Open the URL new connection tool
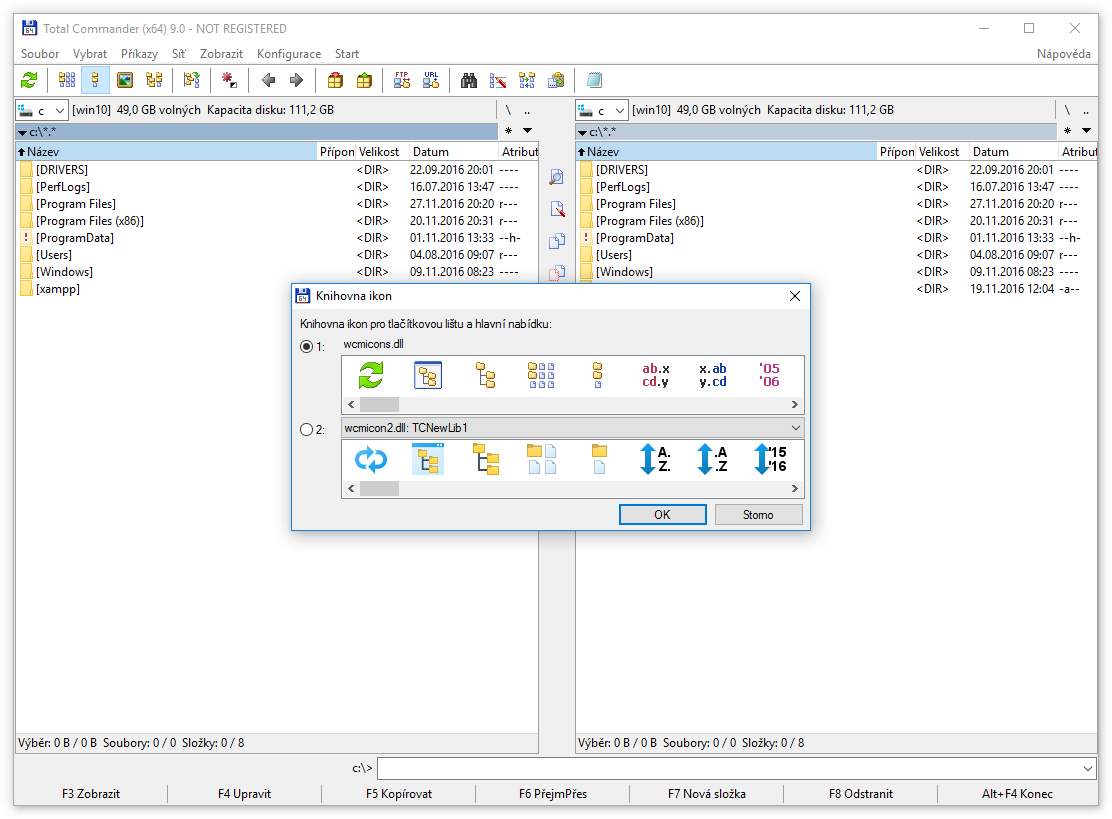 coord(431,80)
